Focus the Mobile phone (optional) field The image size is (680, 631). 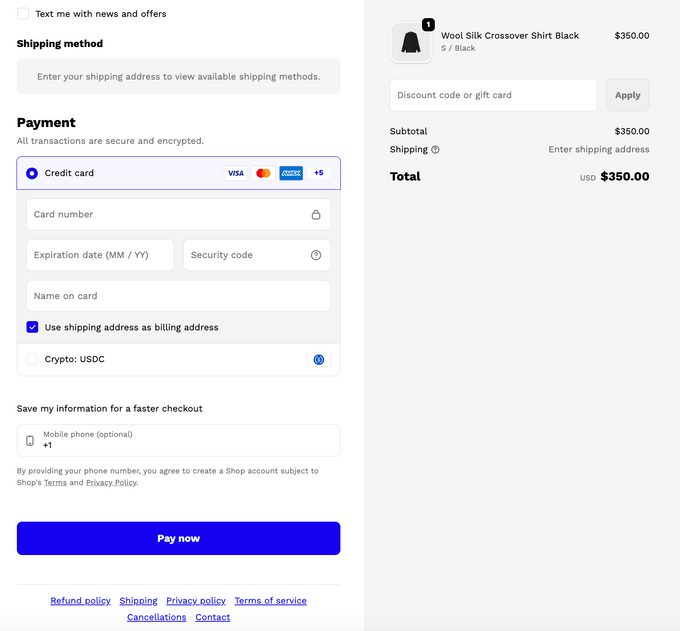(178, 441)
